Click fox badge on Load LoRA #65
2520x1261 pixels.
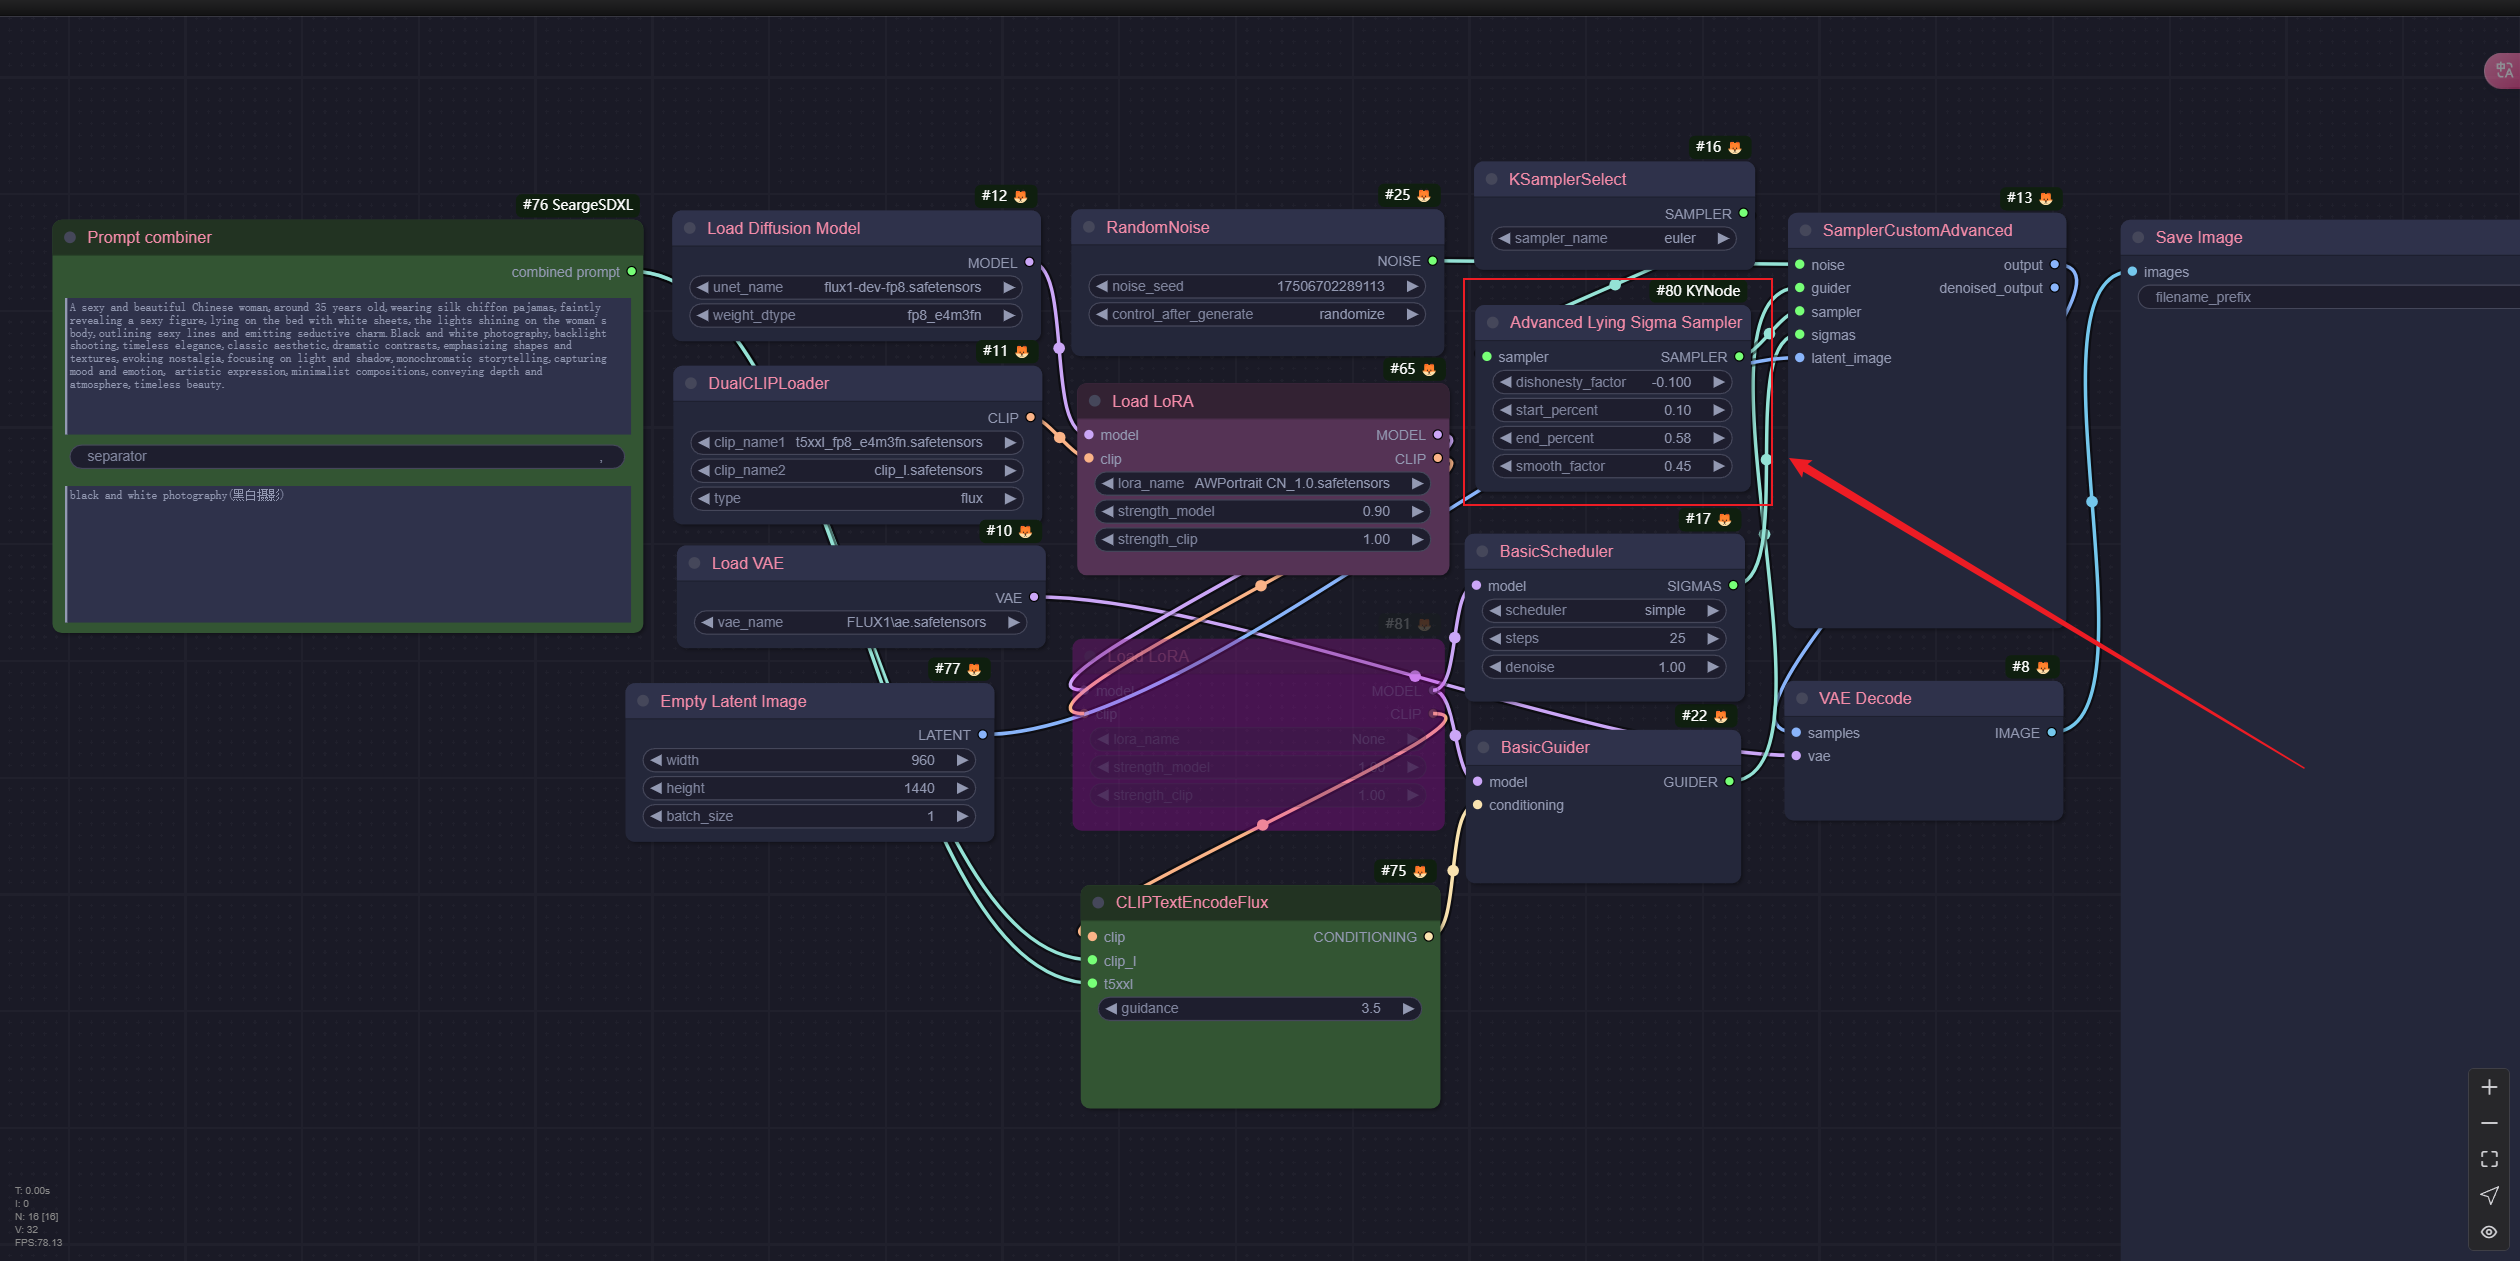[1429, 369]
